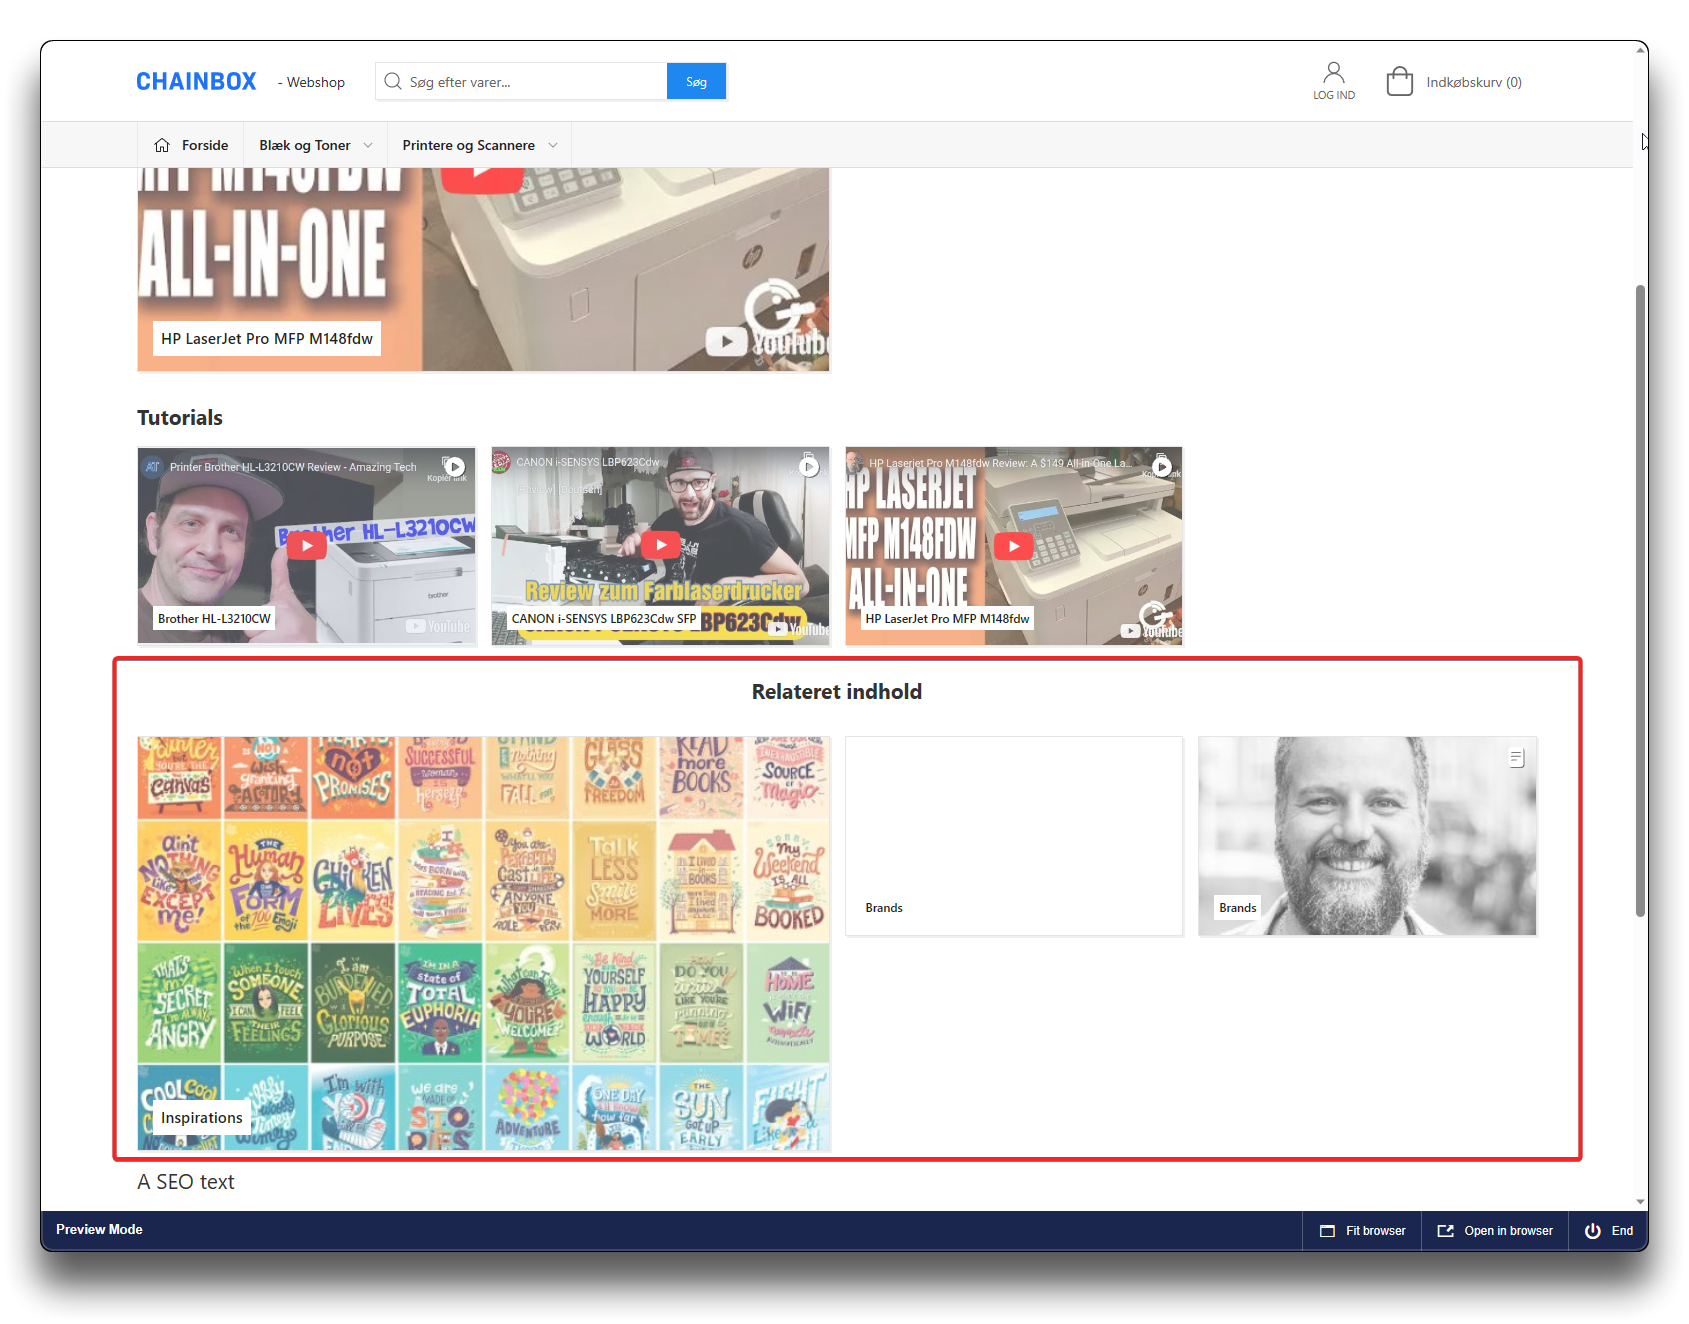The width and height of the screenshot is (1689, 1324).
Task: Play the Brother HL-L3210CW tutorial video
Action: coord(307,545)
